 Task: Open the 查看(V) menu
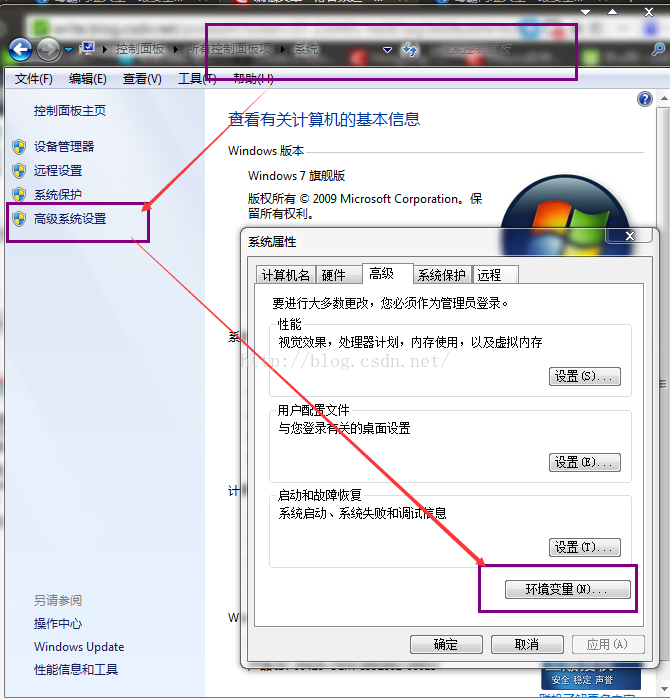[142, 79]
